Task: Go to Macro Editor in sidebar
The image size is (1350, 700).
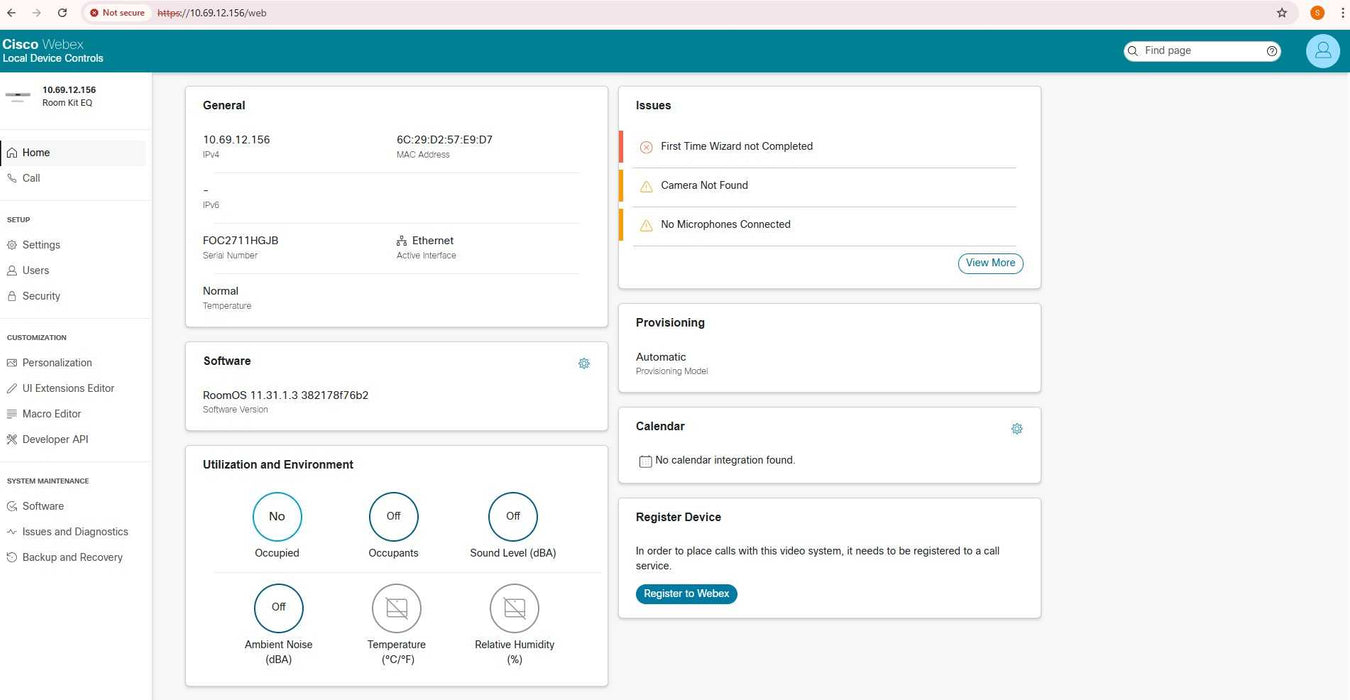Action: [x=51, y=414]
